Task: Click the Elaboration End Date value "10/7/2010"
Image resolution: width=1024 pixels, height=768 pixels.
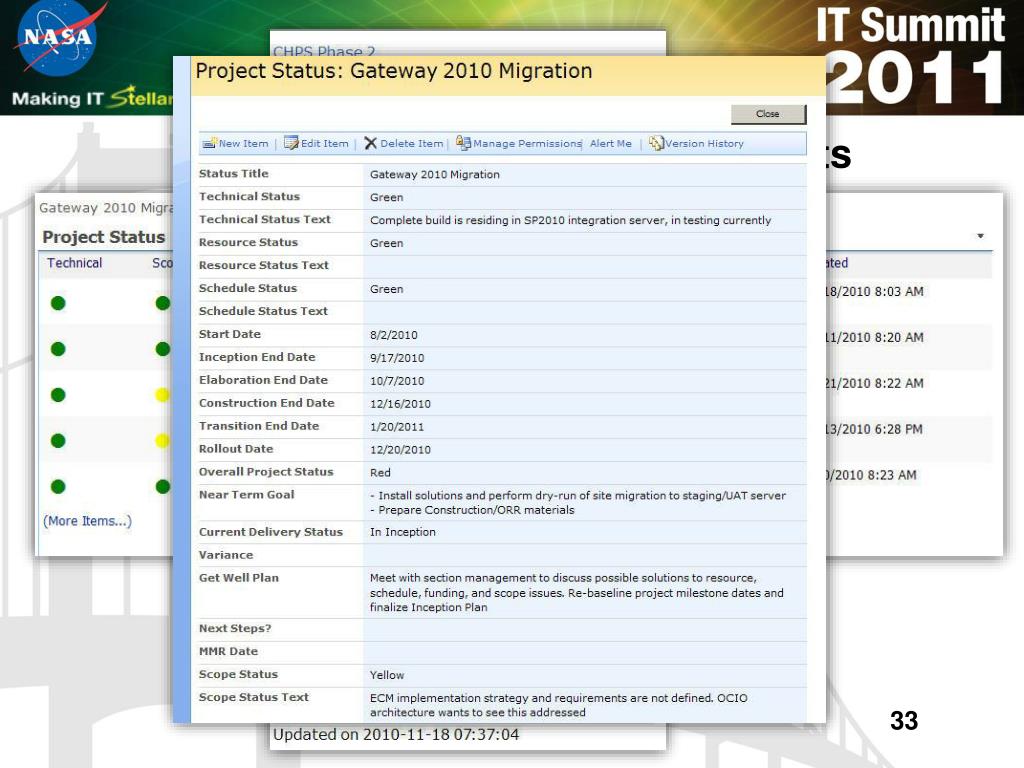Action: click(x=397, y=381)
